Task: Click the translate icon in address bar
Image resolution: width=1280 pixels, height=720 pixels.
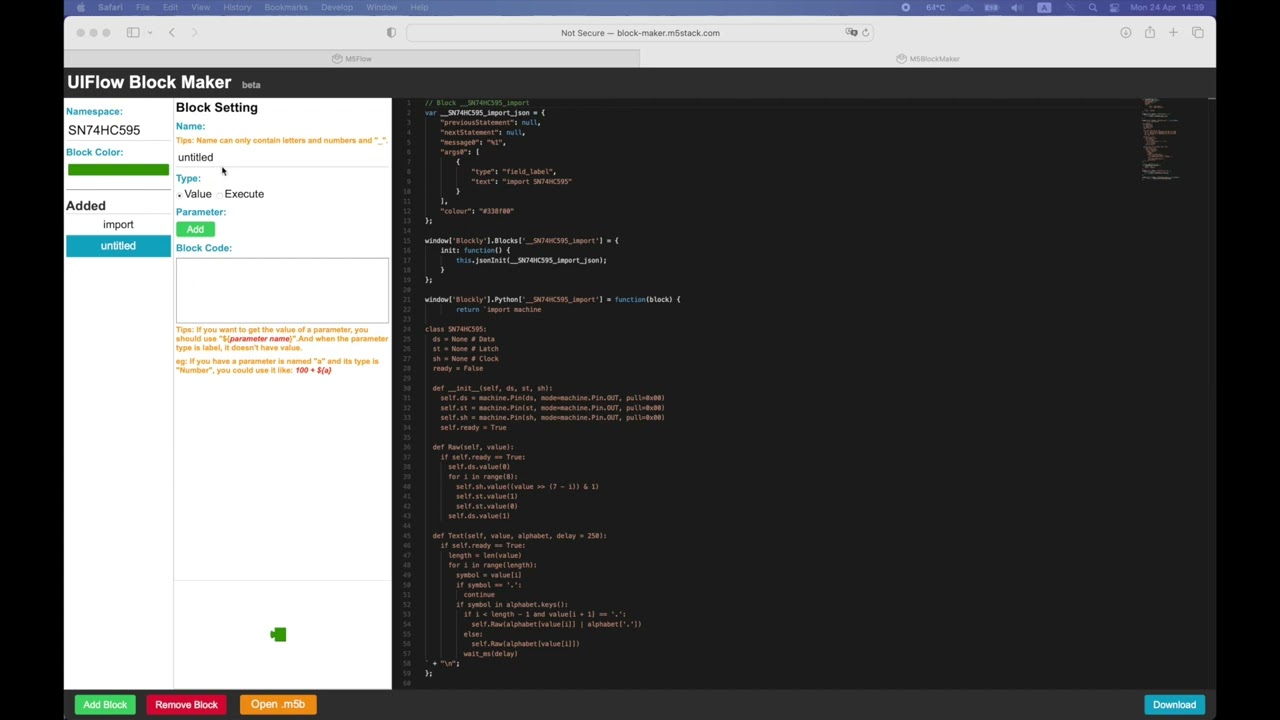Action: pos(851,32)
